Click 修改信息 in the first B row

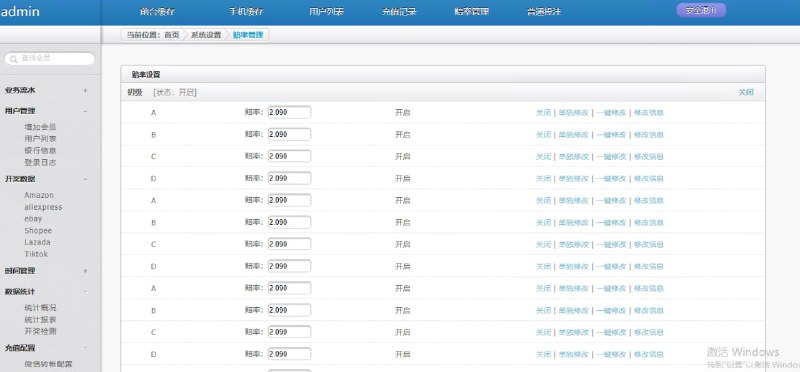[x=649, y=135]
